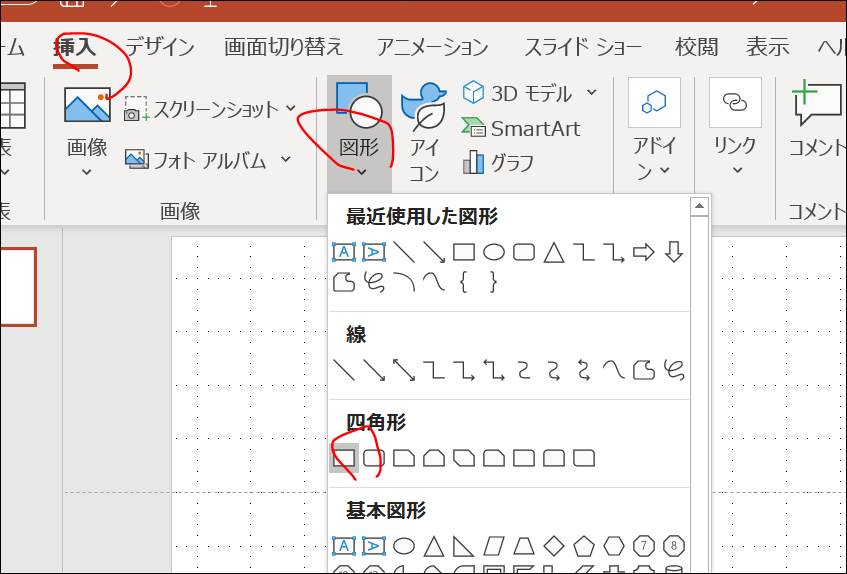This screenshot has width=847, height=574.
Task: Select the right triangle under 基本図形
Action: pyautogui.click(x=464, y=546)
